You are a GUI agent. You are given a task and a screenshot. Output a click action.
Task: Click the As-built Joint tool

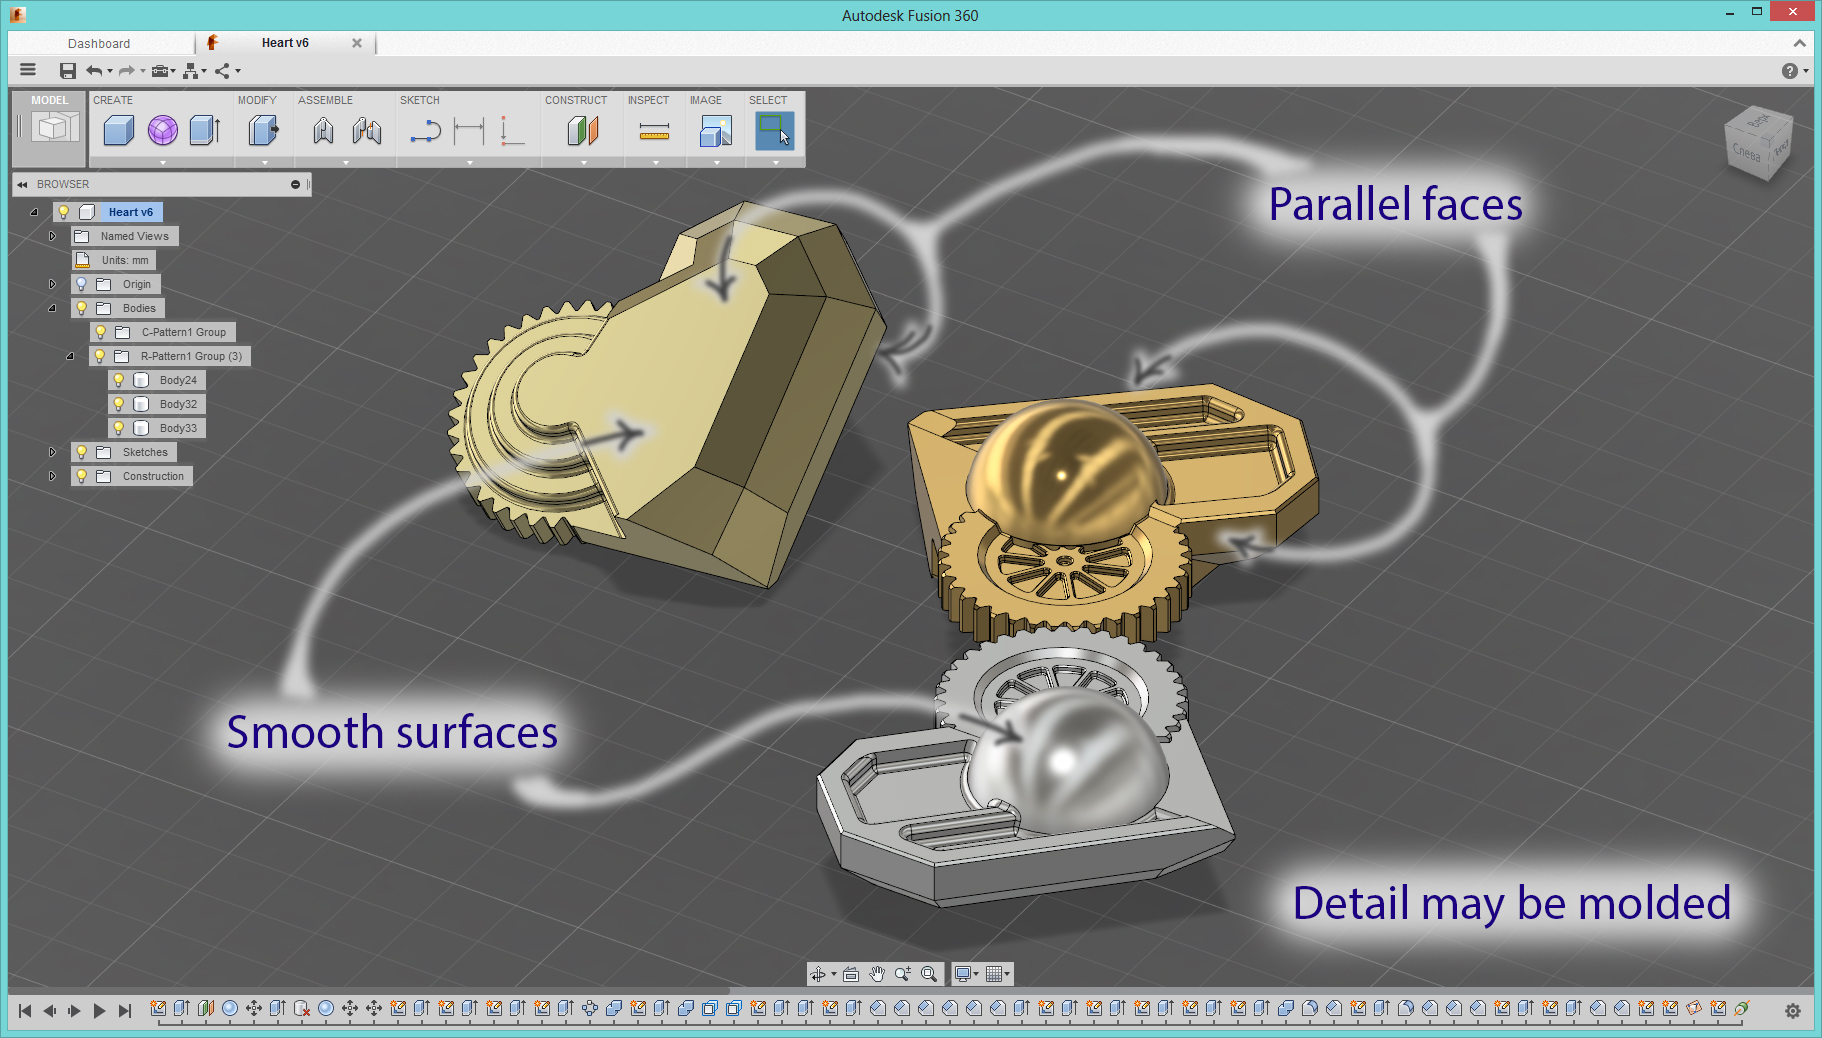[367, 130]
